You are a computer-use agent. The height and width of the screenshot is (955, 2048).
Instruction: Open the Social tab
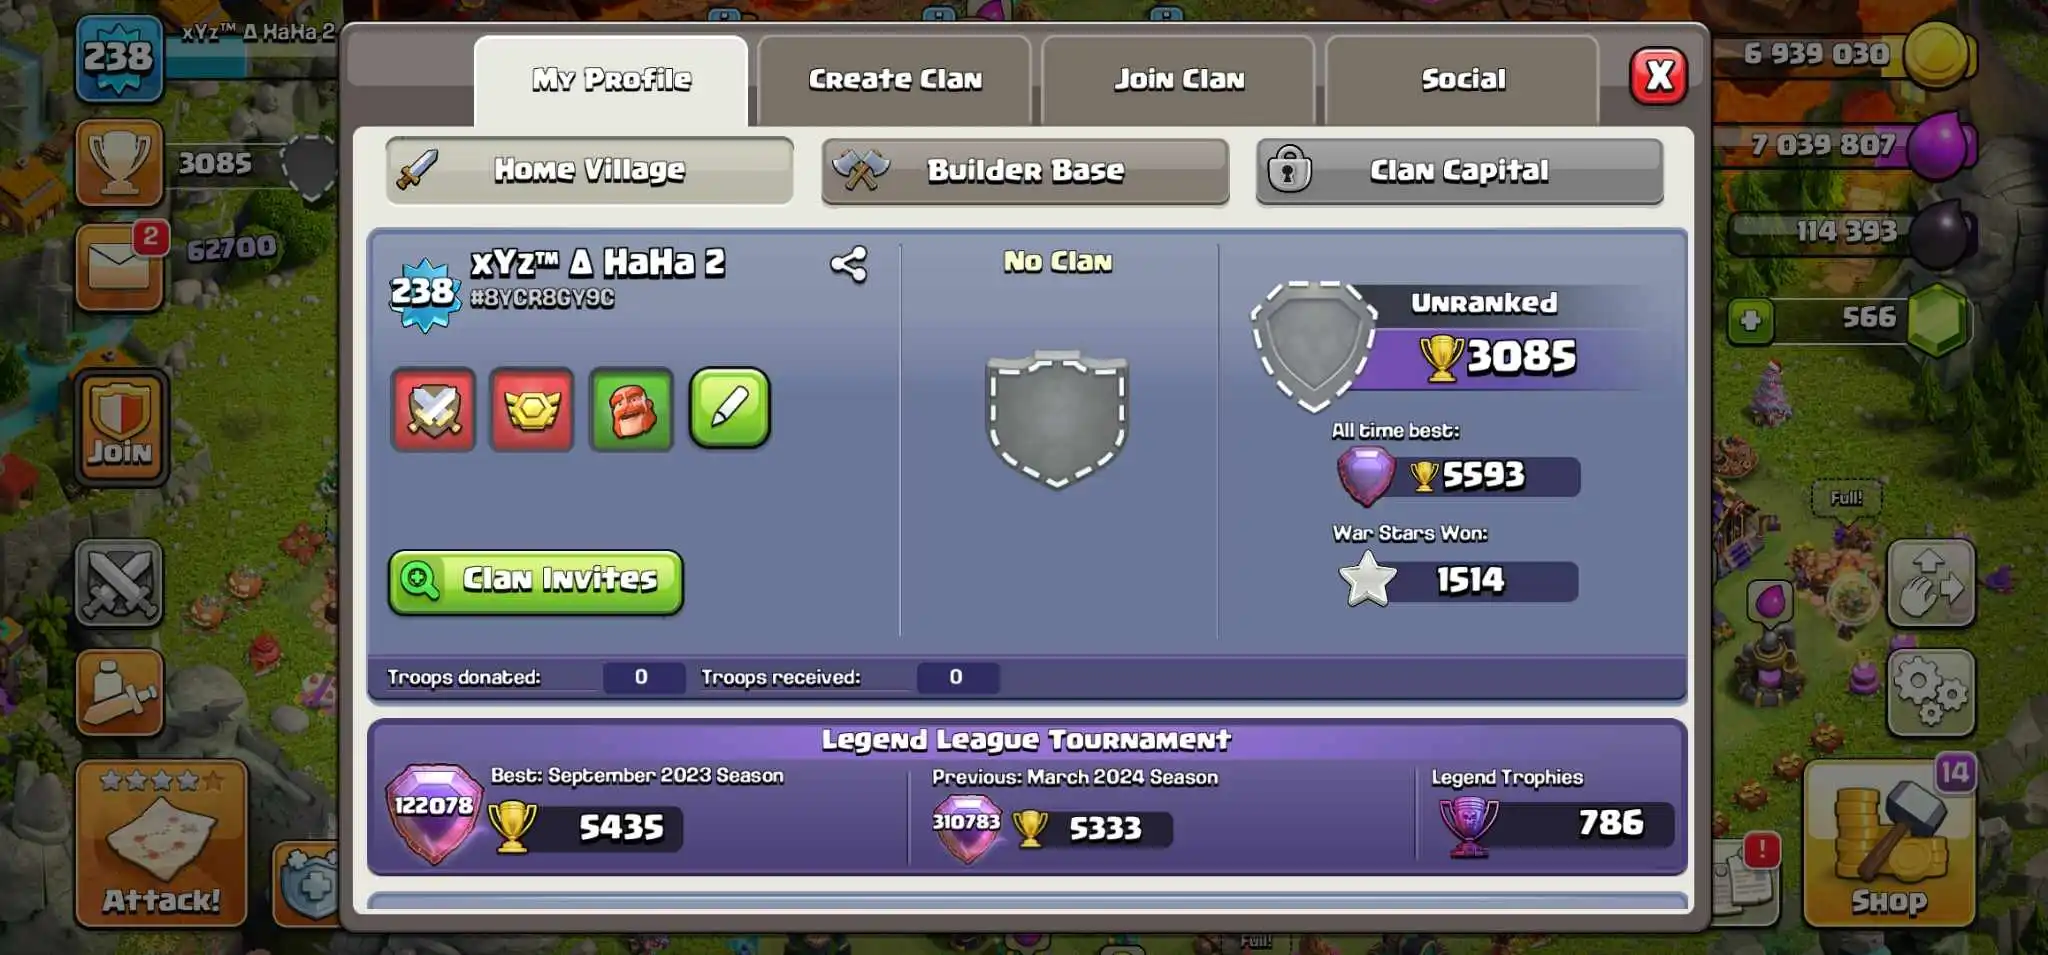(1463, 80)
